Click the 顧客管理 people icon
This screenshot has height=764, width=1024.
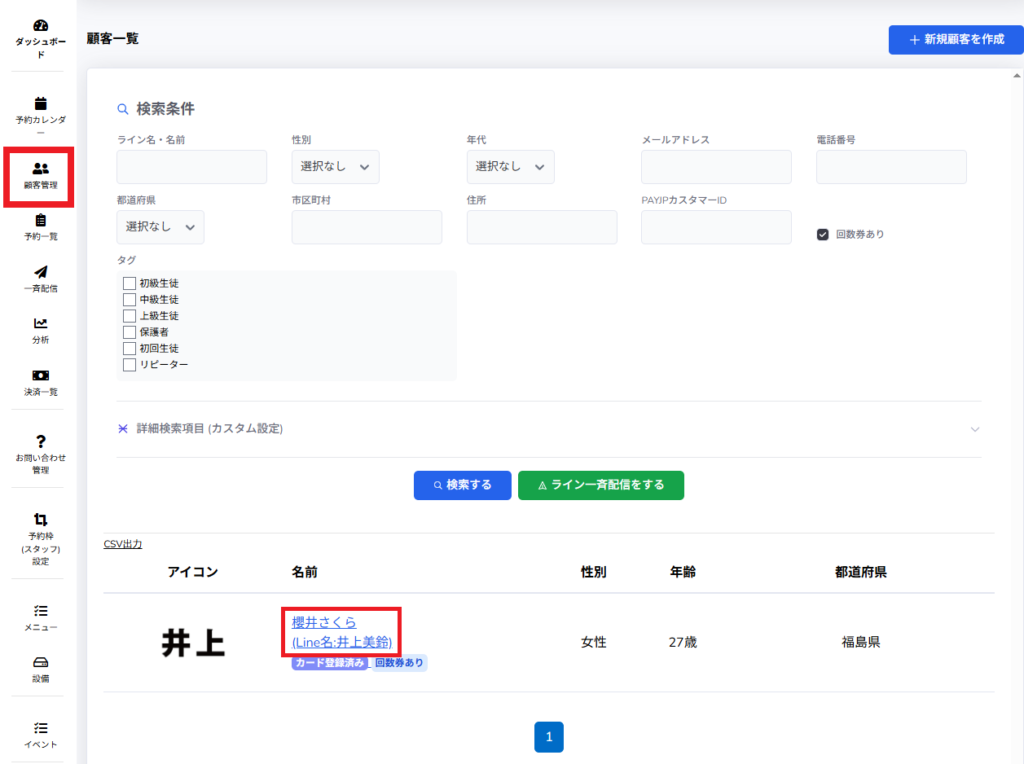pyautogui.click(x=40, y=169)
